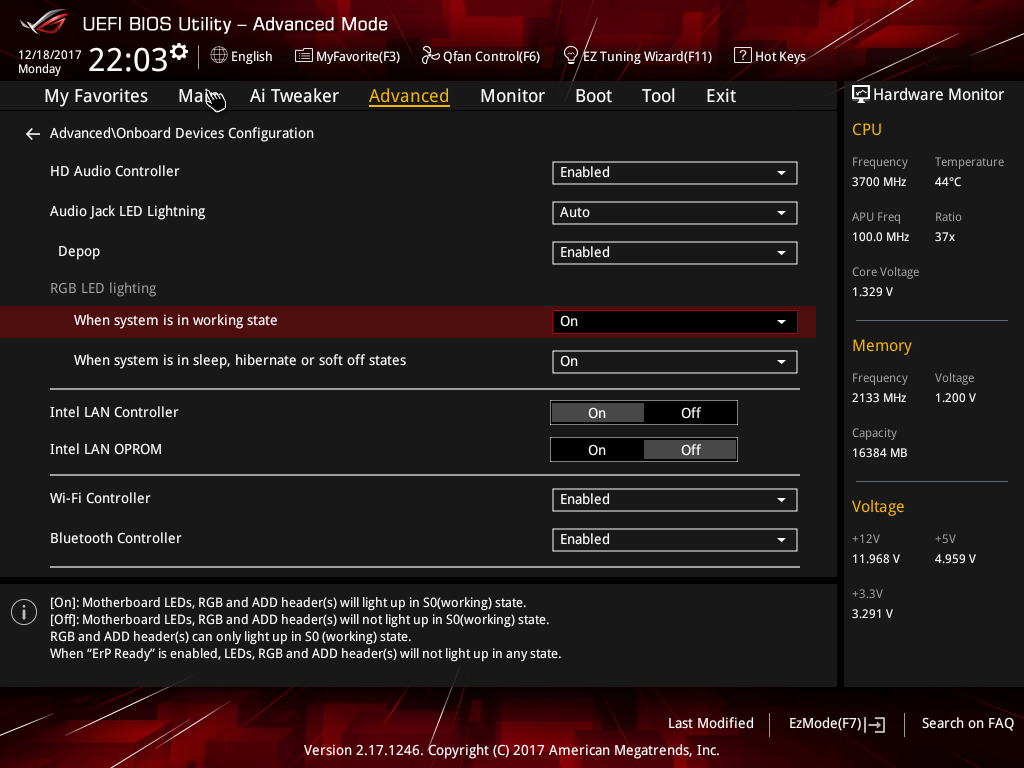Click the 1.329 V core voltage value
Screen dimensions: 1024x768
tap(872, 292)
